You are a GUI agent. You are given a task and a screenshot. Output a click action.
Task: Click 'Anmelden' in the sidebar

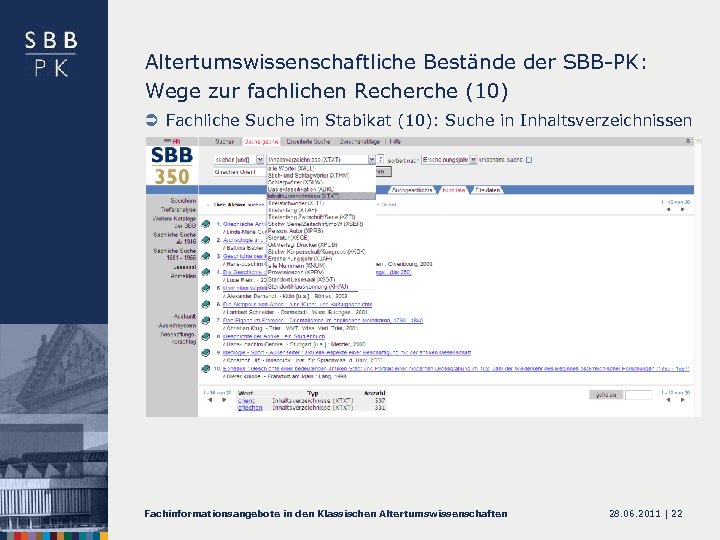pos(183,276)
